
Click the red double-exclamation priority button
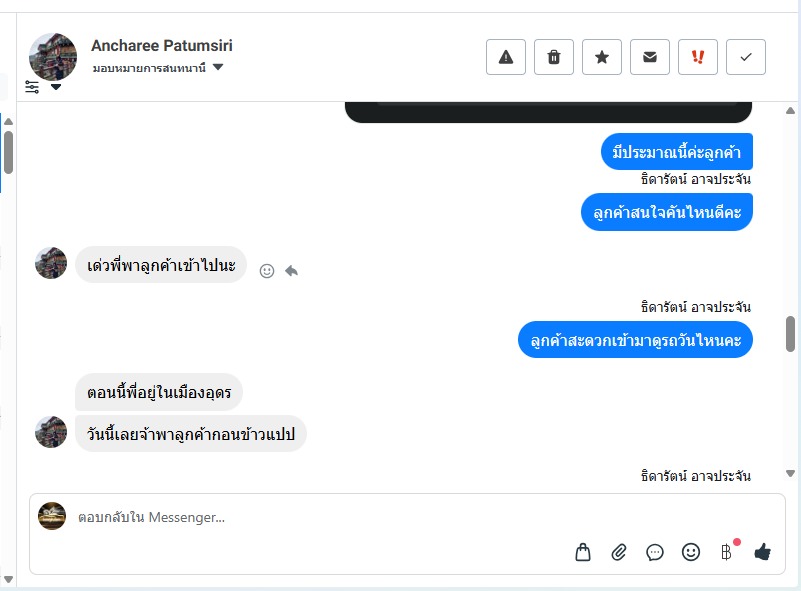click(x=698, y=57)
